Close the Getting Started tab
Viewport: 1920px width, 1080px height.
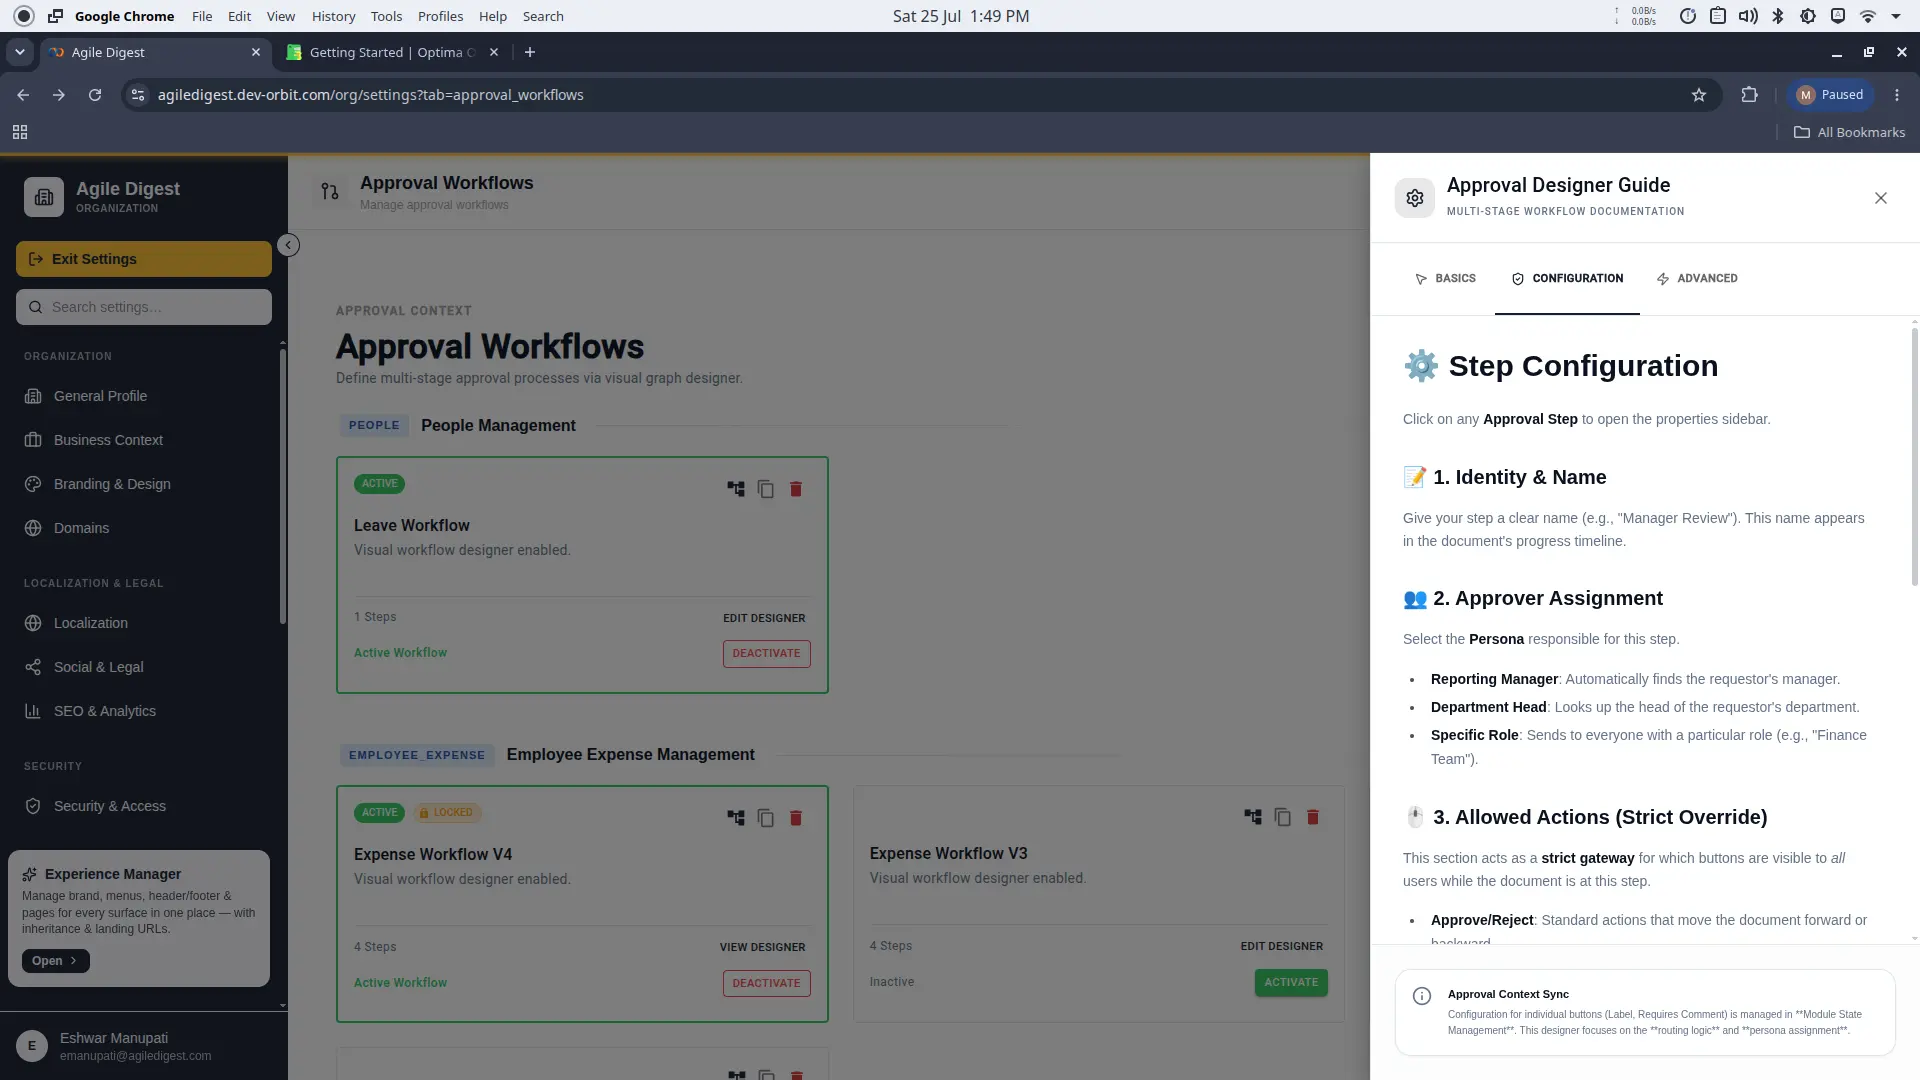pos(494,52)
